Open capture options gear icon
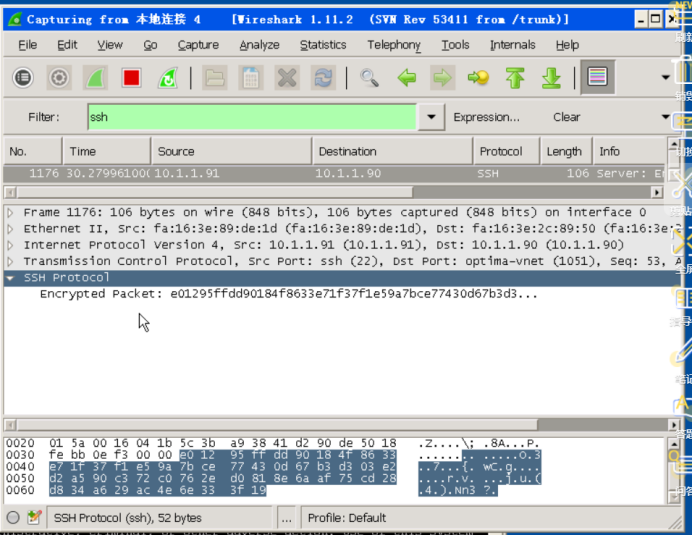This screenshot has height=535, width=693. point(59,78)
